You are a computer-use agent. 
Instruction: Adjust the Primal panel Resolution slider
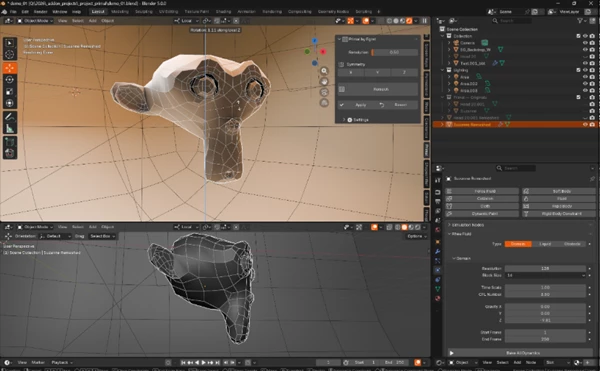394,52
